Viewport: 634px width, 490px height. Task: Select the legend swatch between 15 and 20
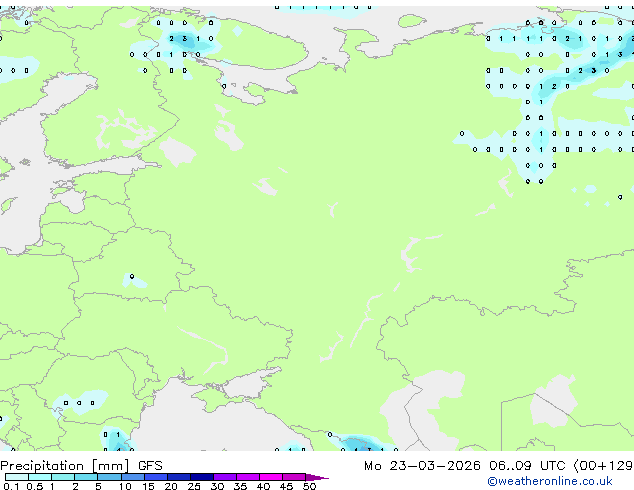(156, 477)
